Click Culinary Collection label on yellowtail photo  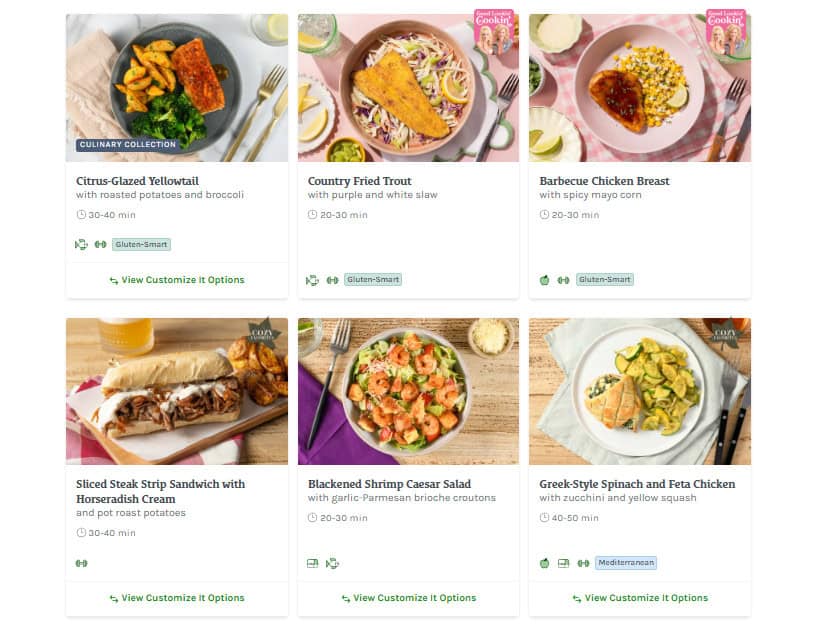(x=127, y=145)
